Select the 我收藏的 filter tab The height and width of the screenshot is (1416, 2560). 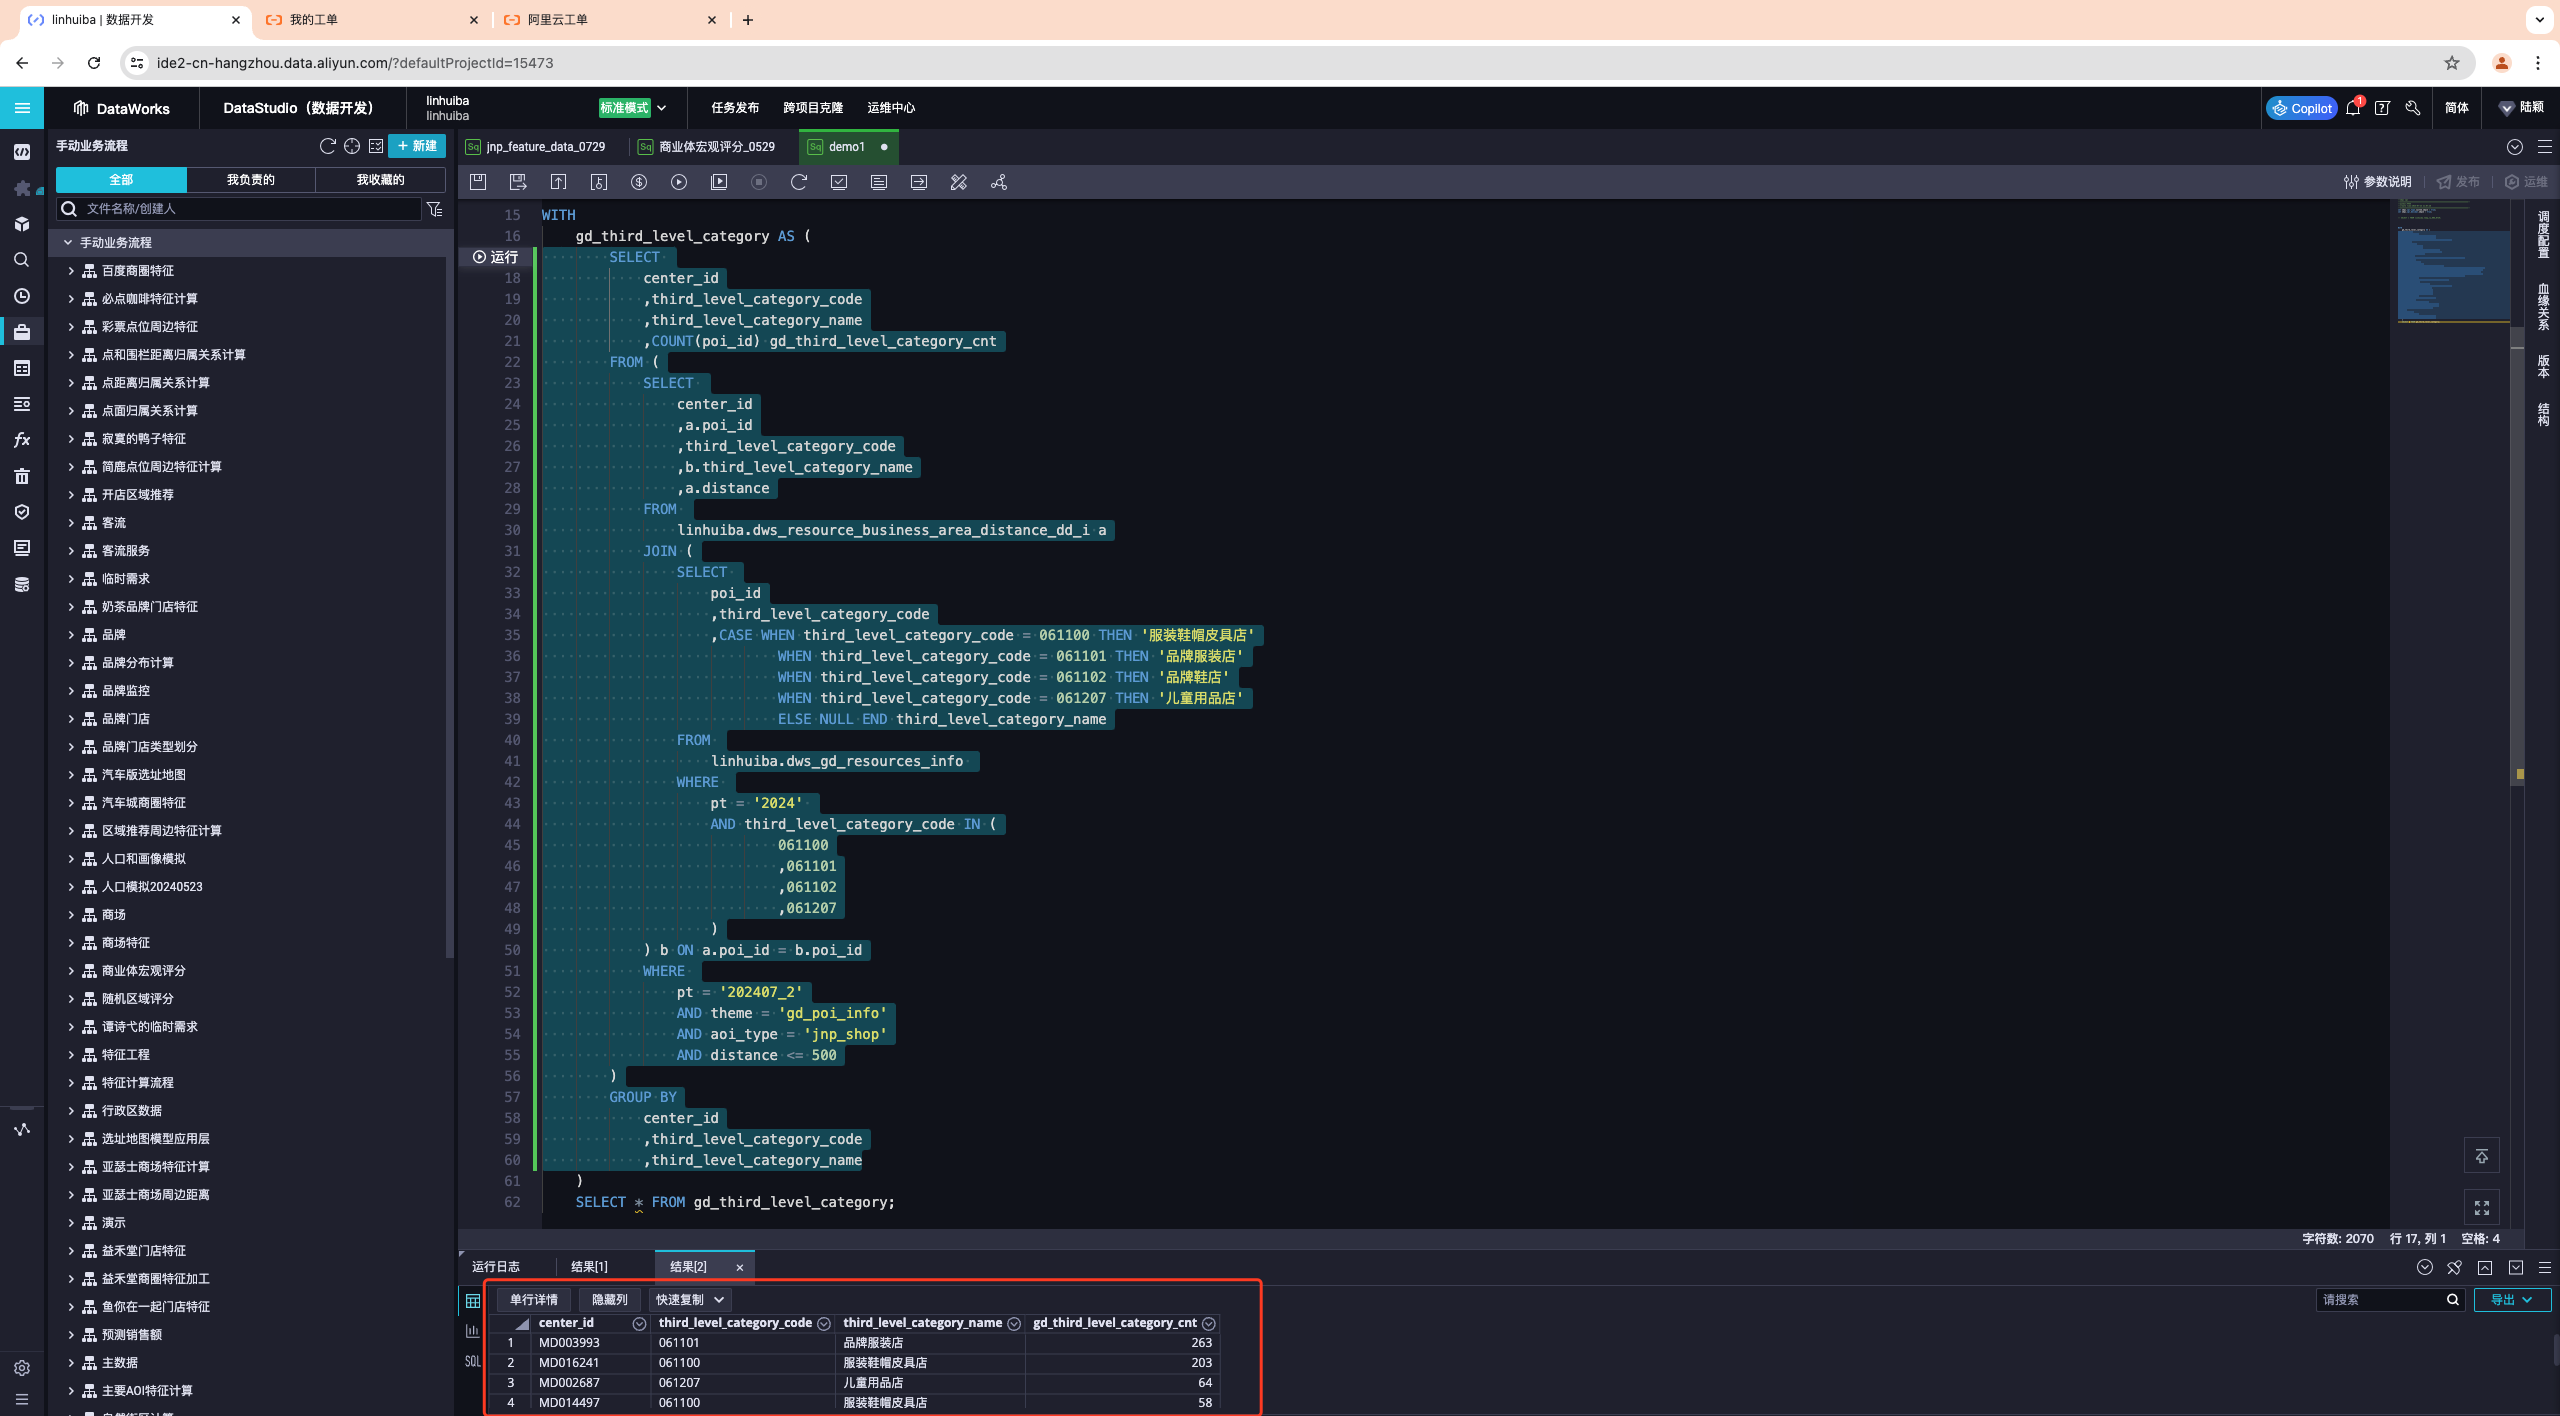point(381,179)
